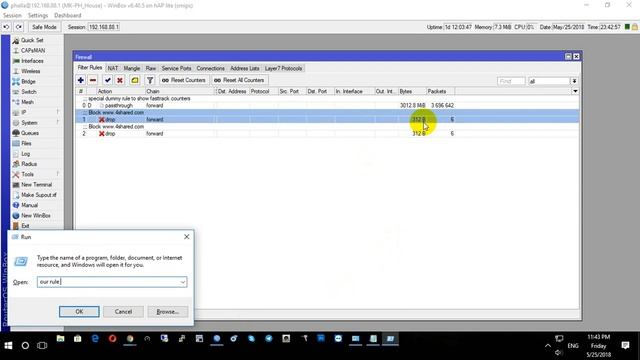Open the column chooser dropdown arrow in table header
Image resolution: width=640 pixels, height=360 pixels.
(575, 91)
